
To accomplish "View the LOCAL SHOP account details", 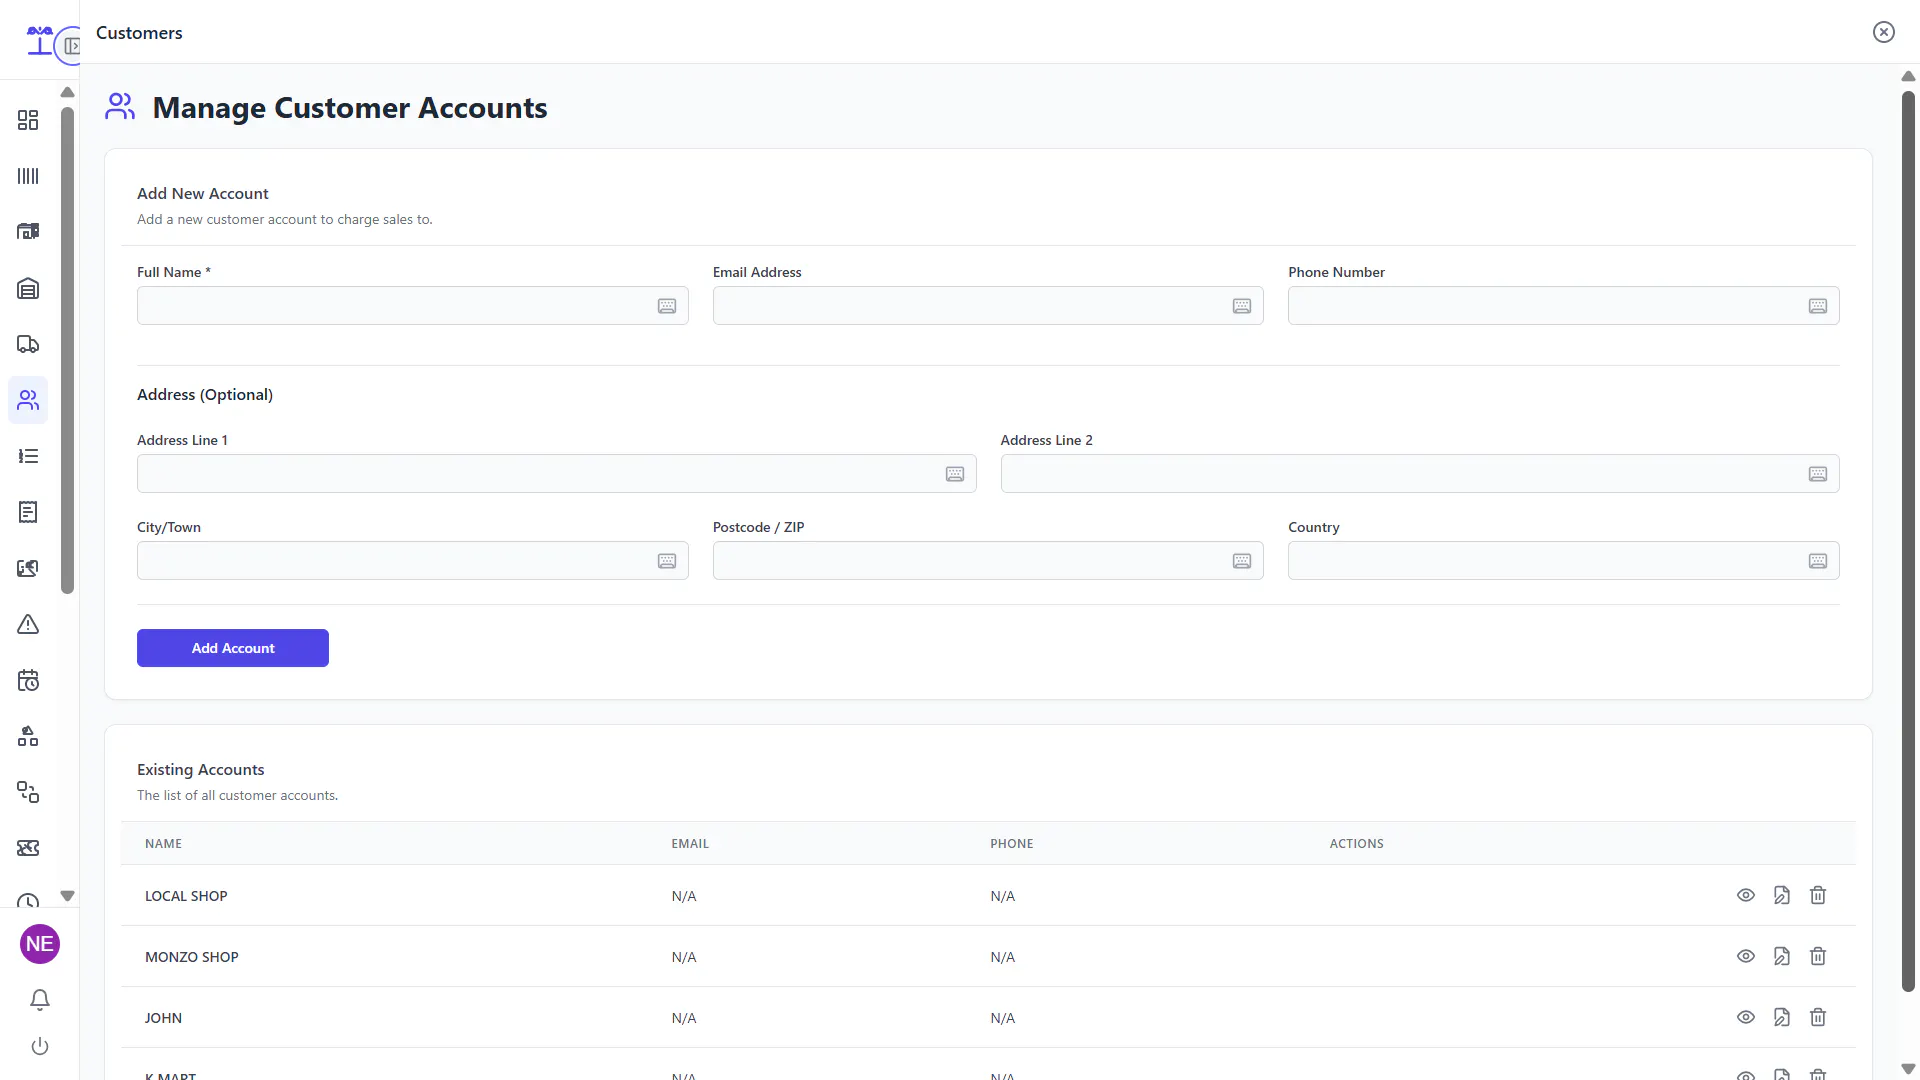I will pyautogui.click(x=1746, y=895).
